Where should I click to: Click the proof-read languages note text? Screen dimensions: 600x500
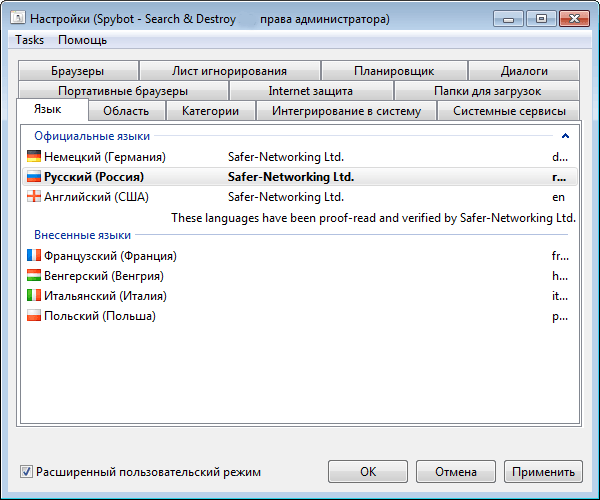pyautogui.click(x=373, y=218)
